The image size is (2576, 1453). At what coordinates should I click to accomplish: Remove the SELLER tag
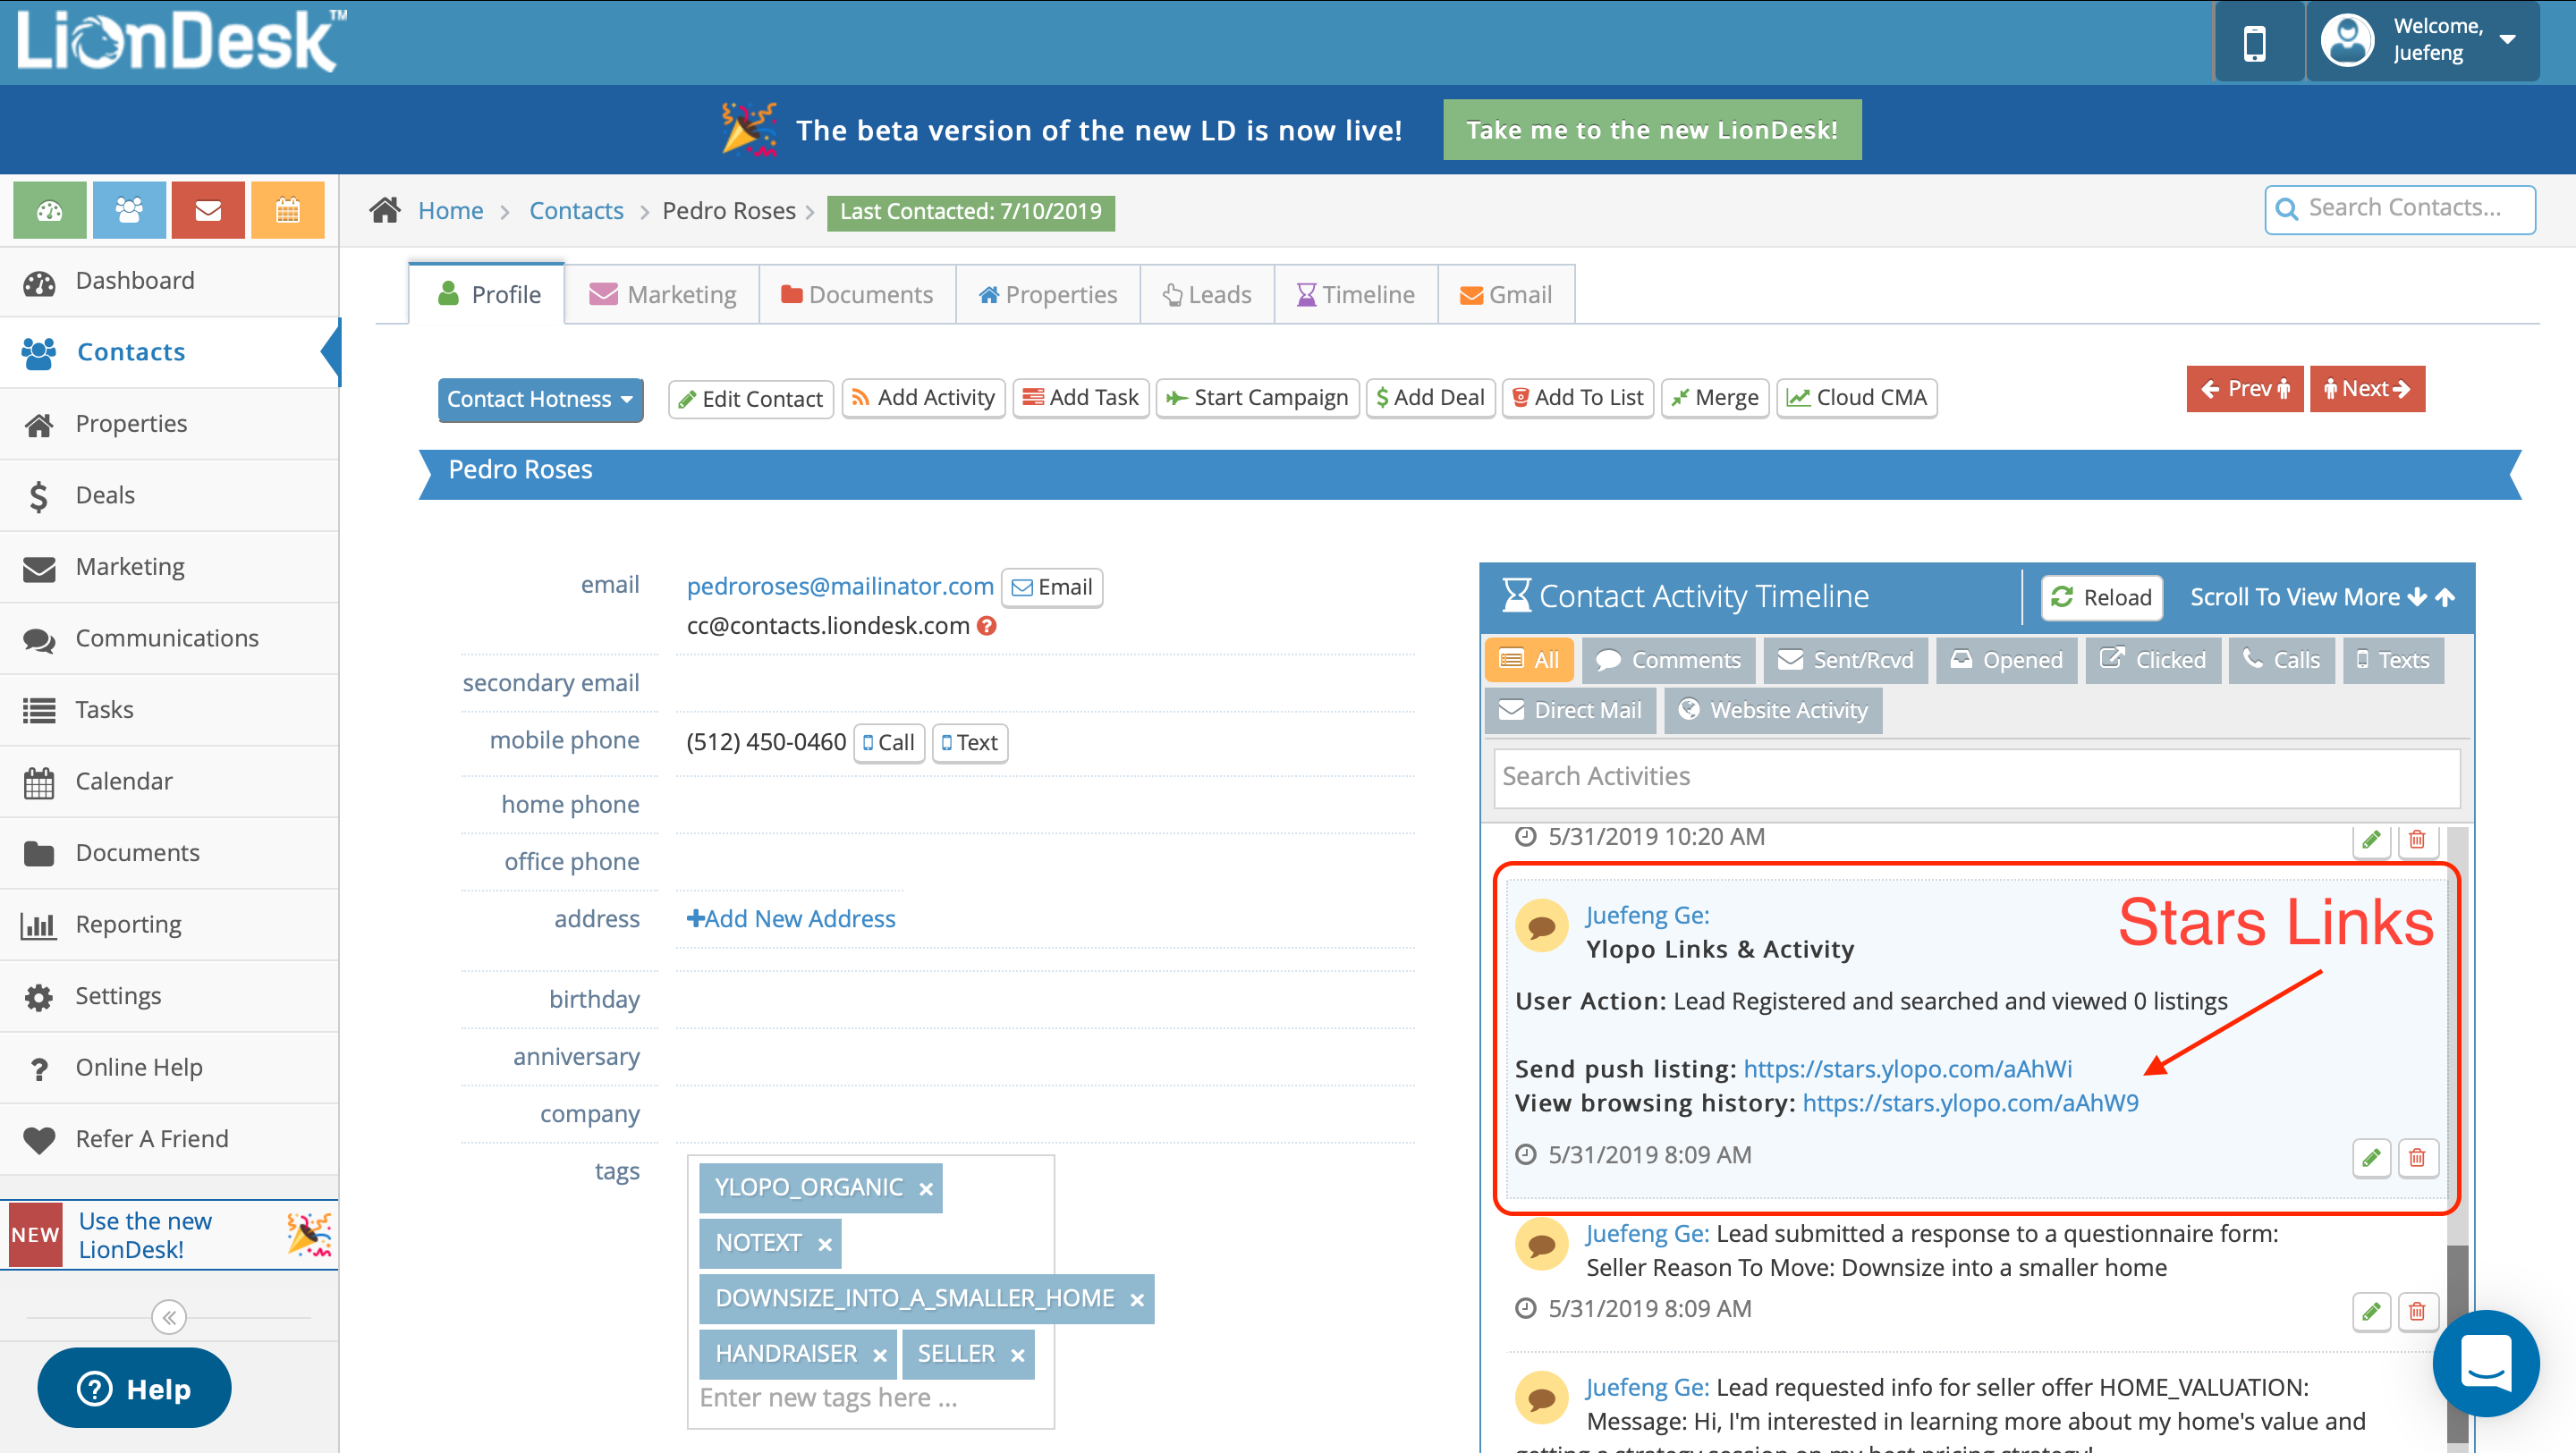1017,1355
